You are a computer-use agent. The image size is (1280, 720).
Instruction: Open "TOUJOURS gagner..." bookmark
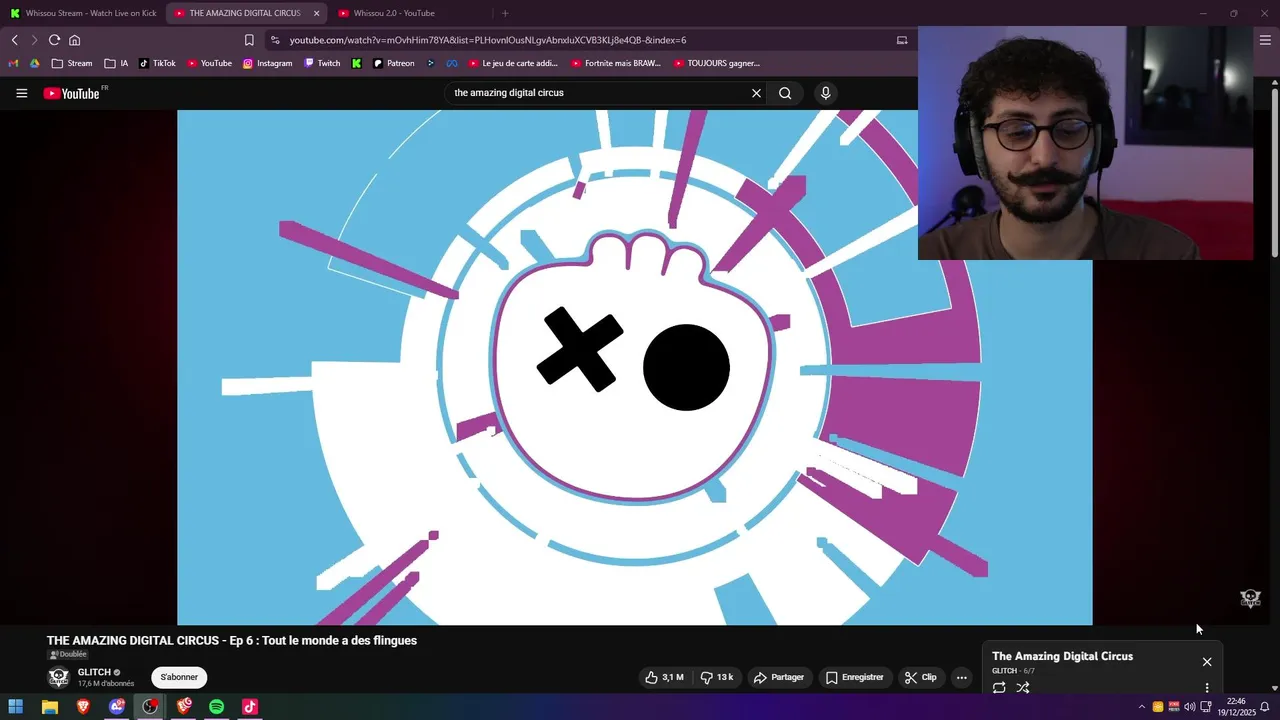tap(717, 63)
